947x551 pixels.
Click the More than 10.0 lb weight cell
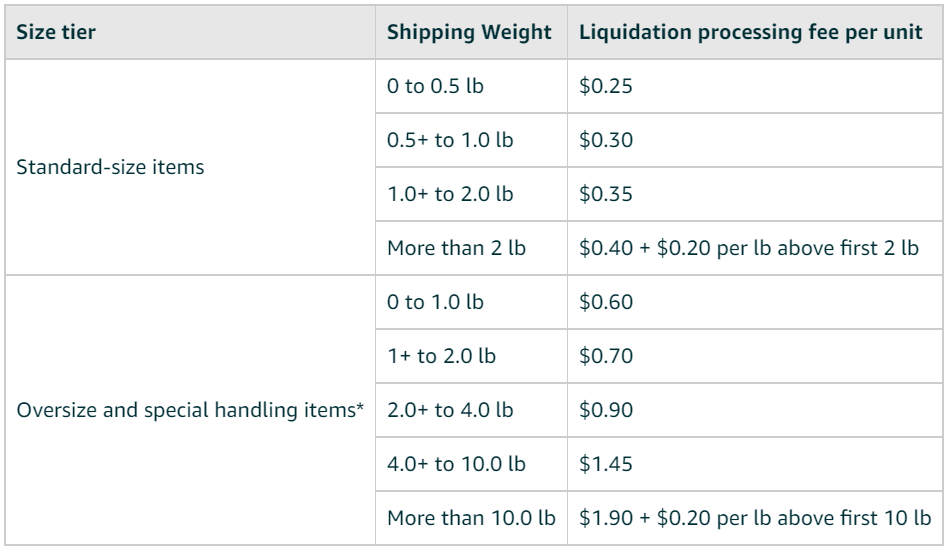pyautogui.click(x=471, y=518)
